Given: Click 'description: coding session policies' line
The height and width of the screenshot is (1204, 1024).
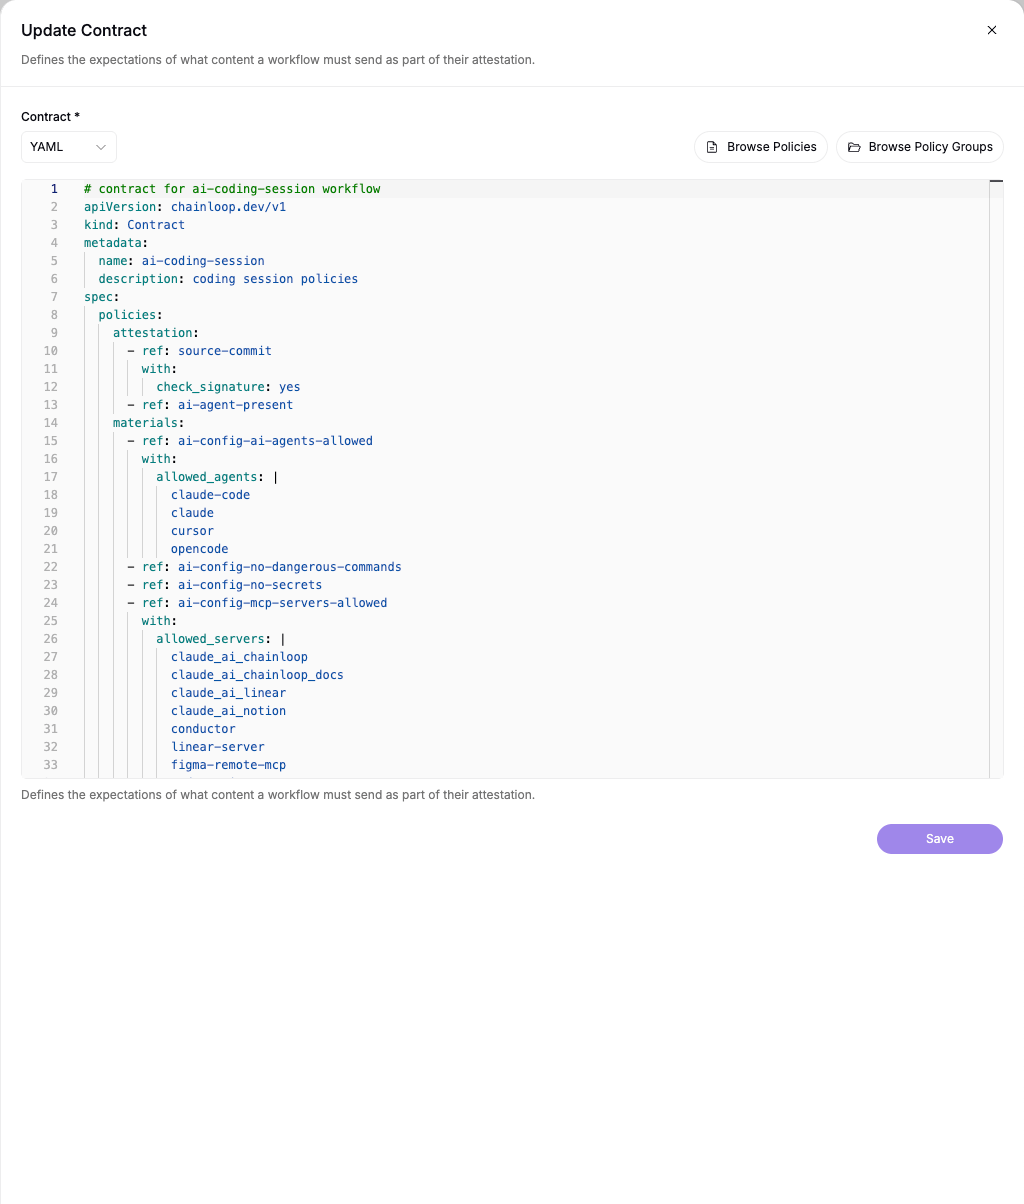Looking at the screenshot, I should (228, 279).
